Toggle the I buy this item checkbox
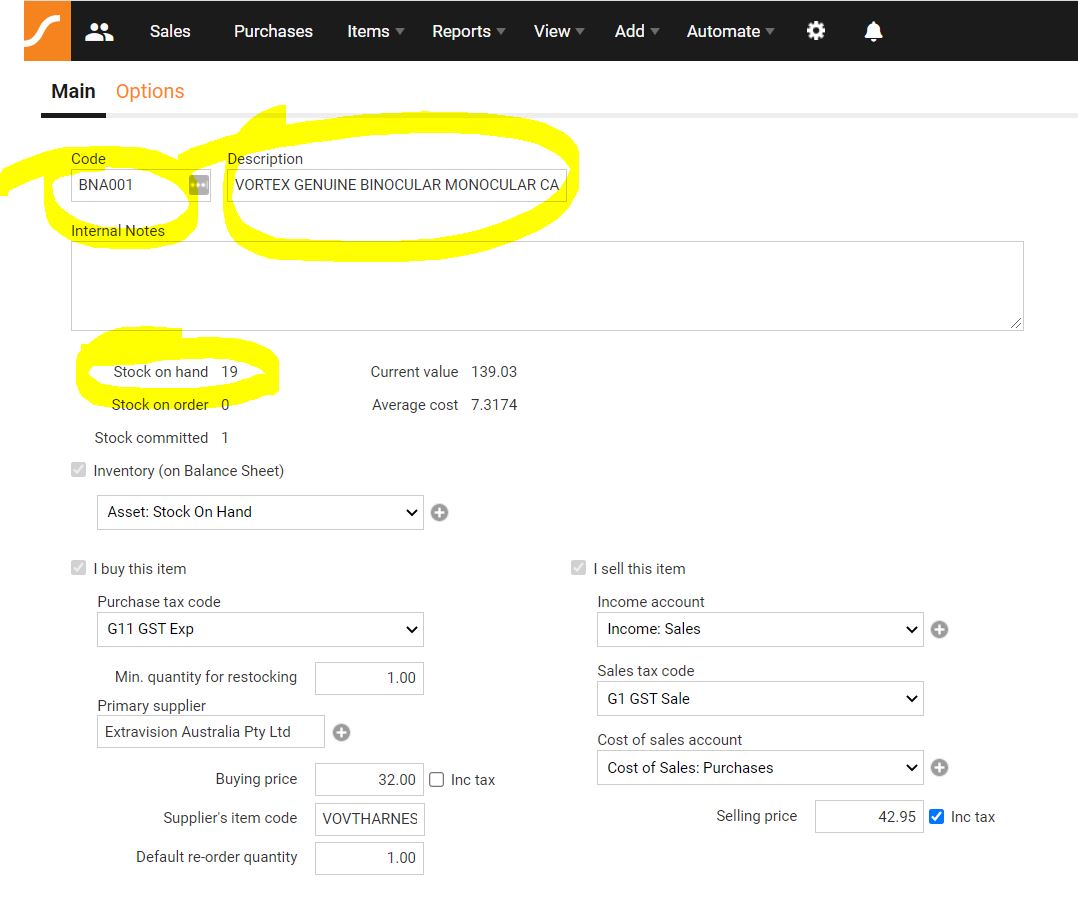 [x=78, y=568]
